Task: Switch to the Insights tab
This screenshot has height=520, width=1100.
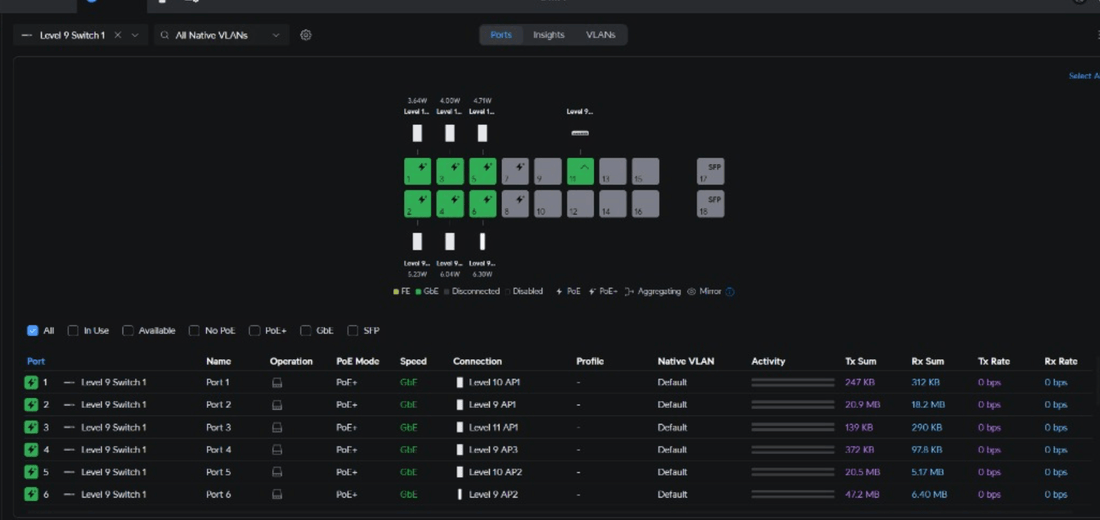Action: [x=548, y=35]
